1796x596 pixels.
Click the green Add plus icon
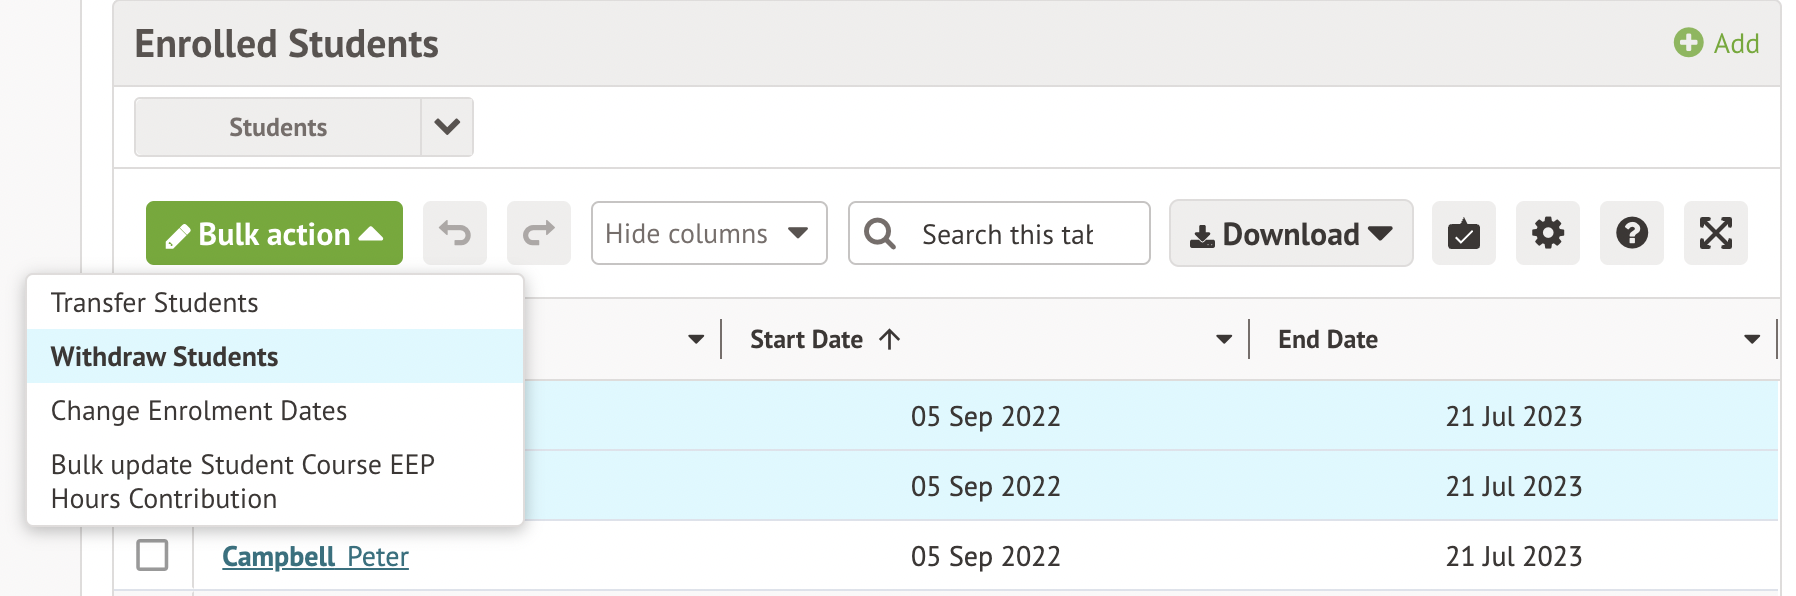(1688, 43)
